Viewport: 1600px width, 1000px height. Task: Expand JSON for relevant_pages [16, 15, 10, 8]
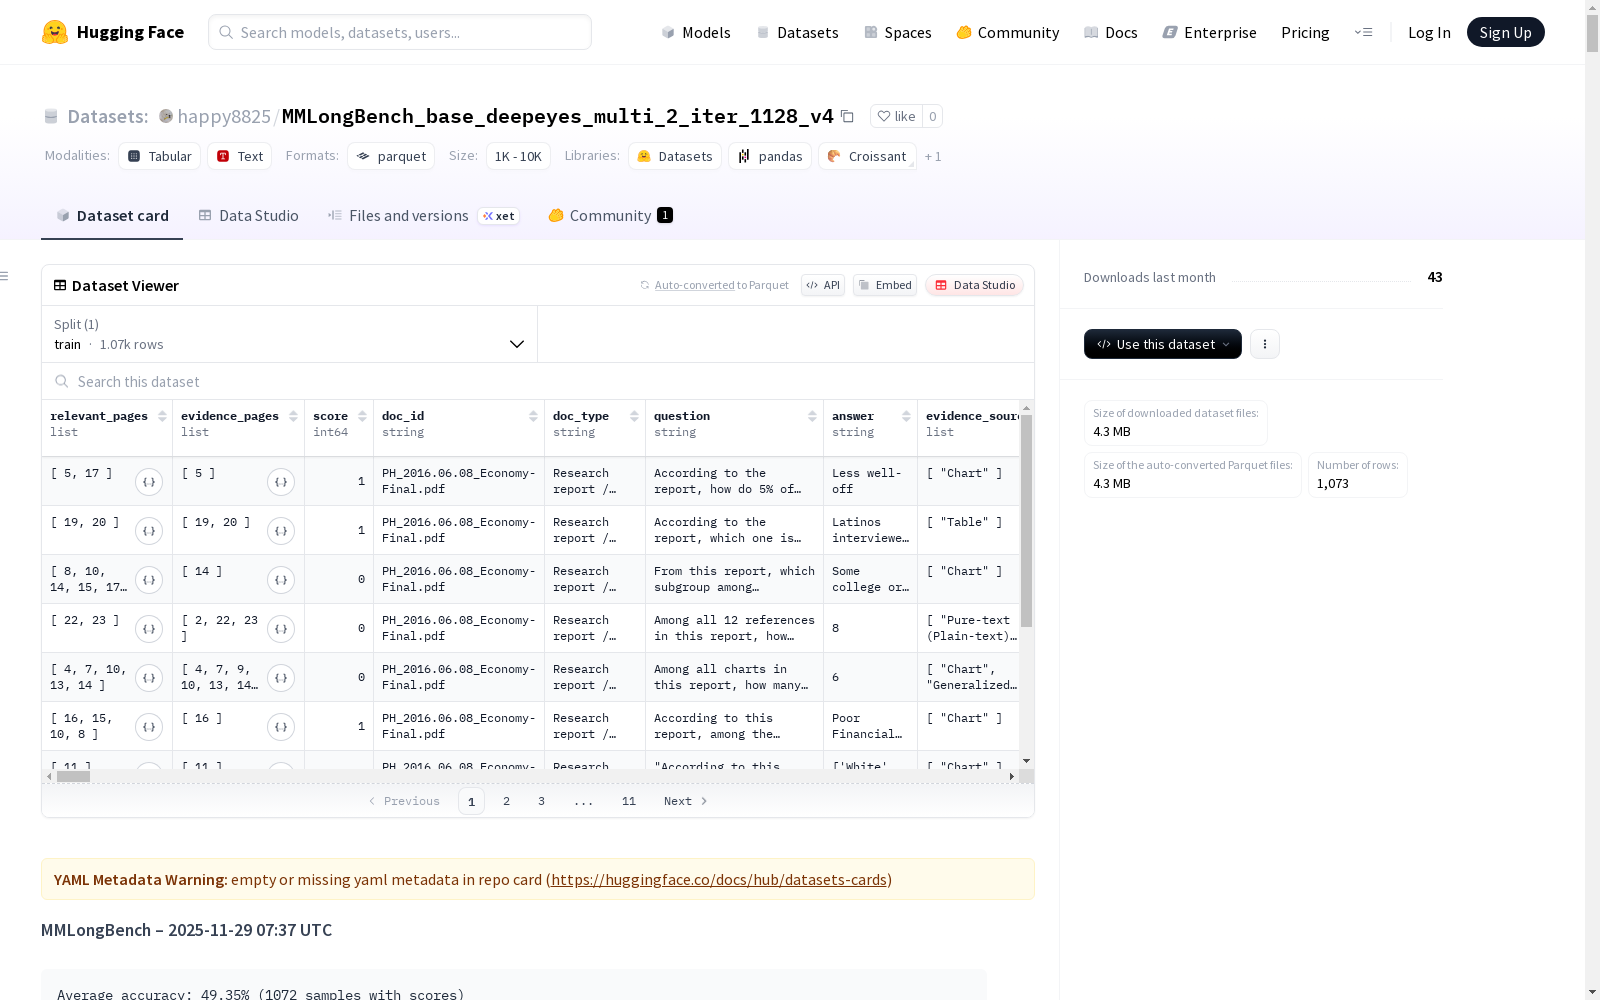(149, 727)
